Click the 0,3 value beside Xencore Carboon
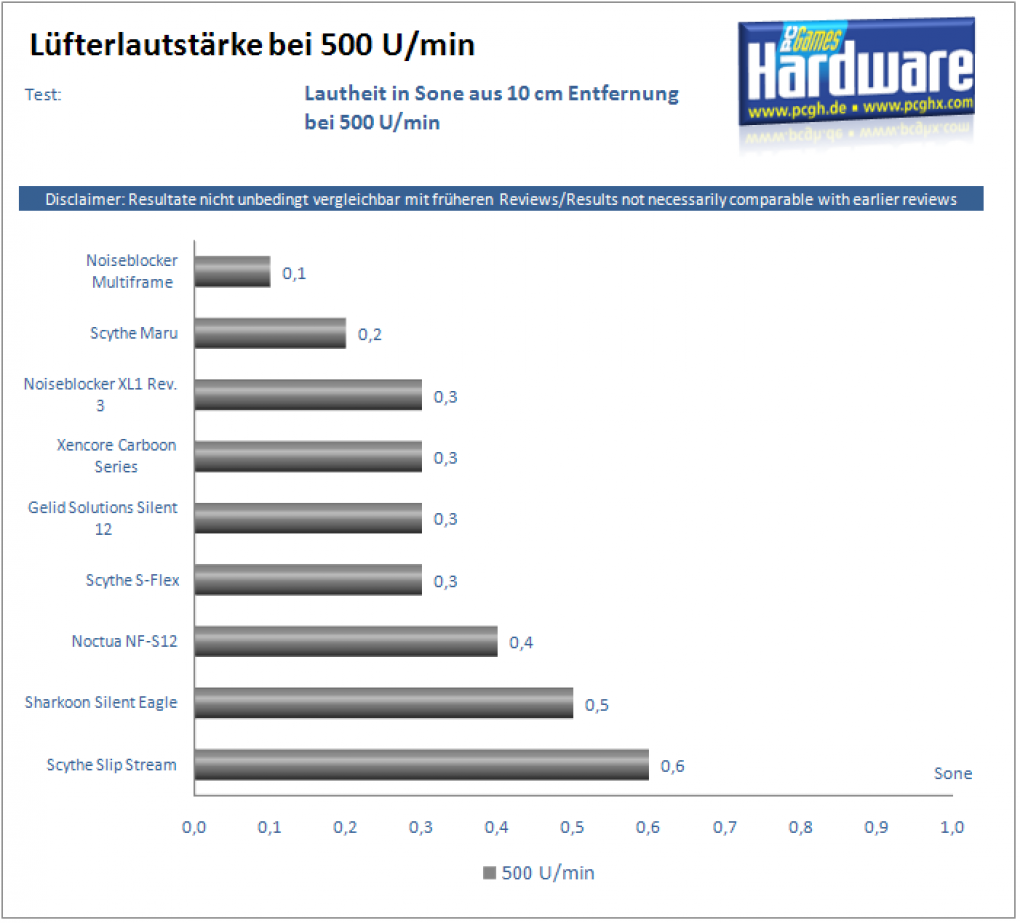This screenshot has width=1020, height=923. click(x=447, y=459)
